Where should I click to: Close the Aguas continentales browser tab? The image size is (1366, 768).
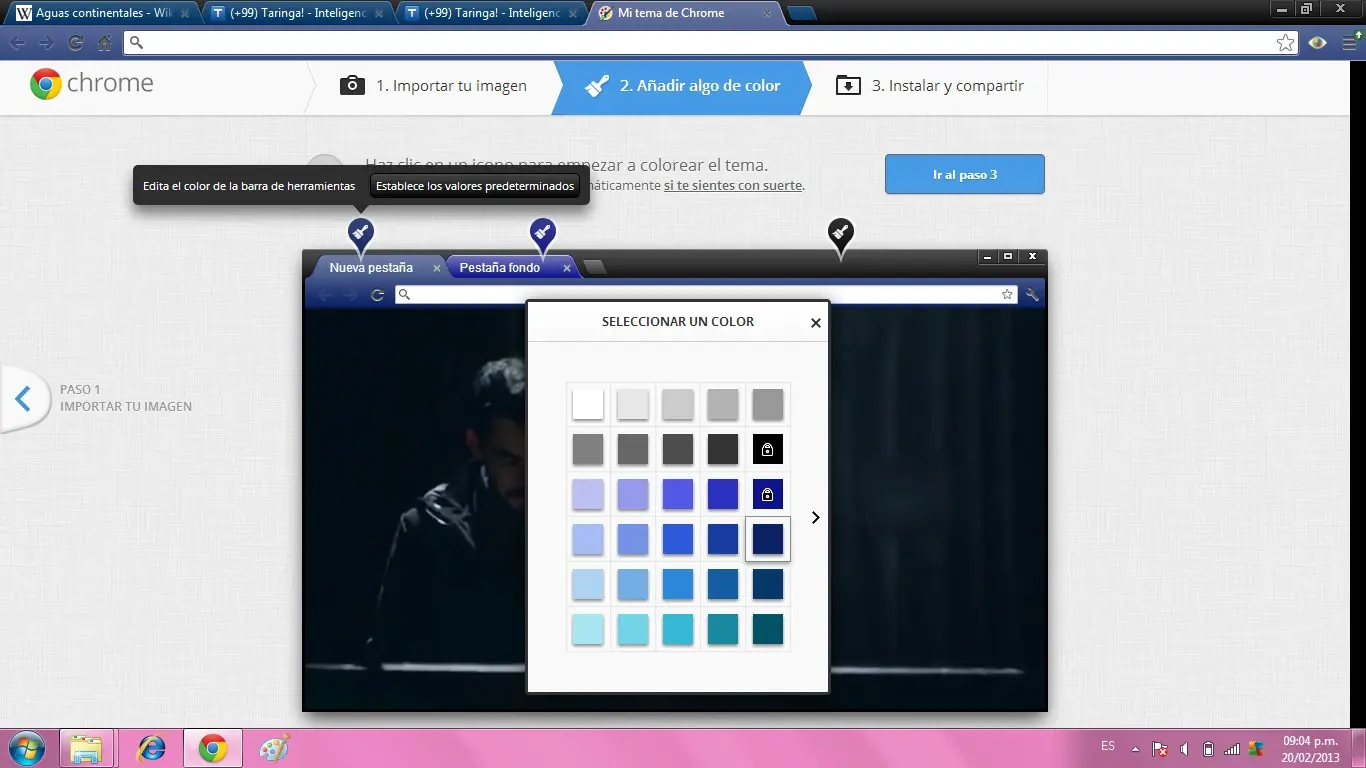pos(184,14)
